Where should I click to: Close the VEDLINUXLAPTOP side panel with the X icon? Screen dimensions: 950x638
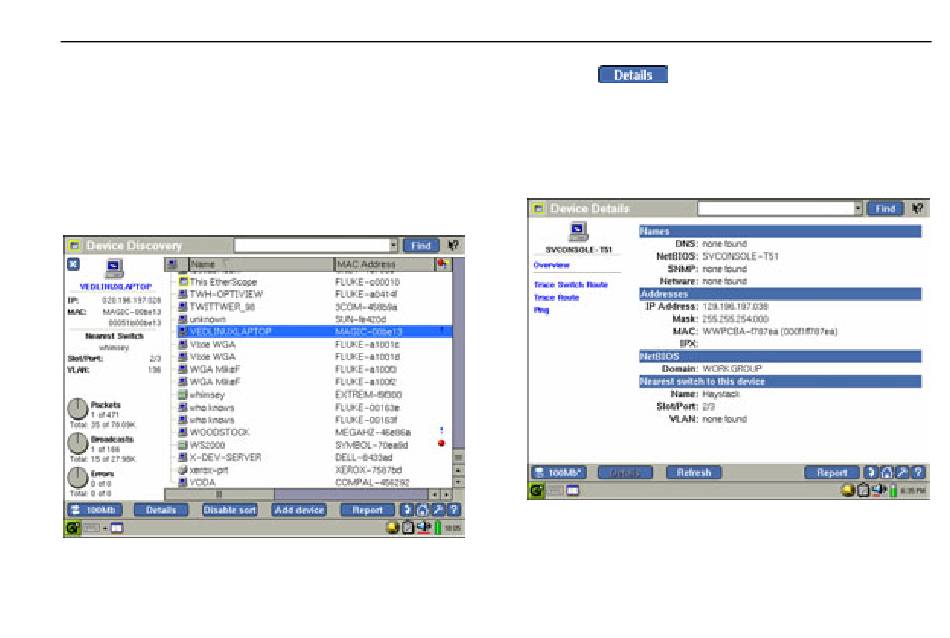tap(73, 264)
